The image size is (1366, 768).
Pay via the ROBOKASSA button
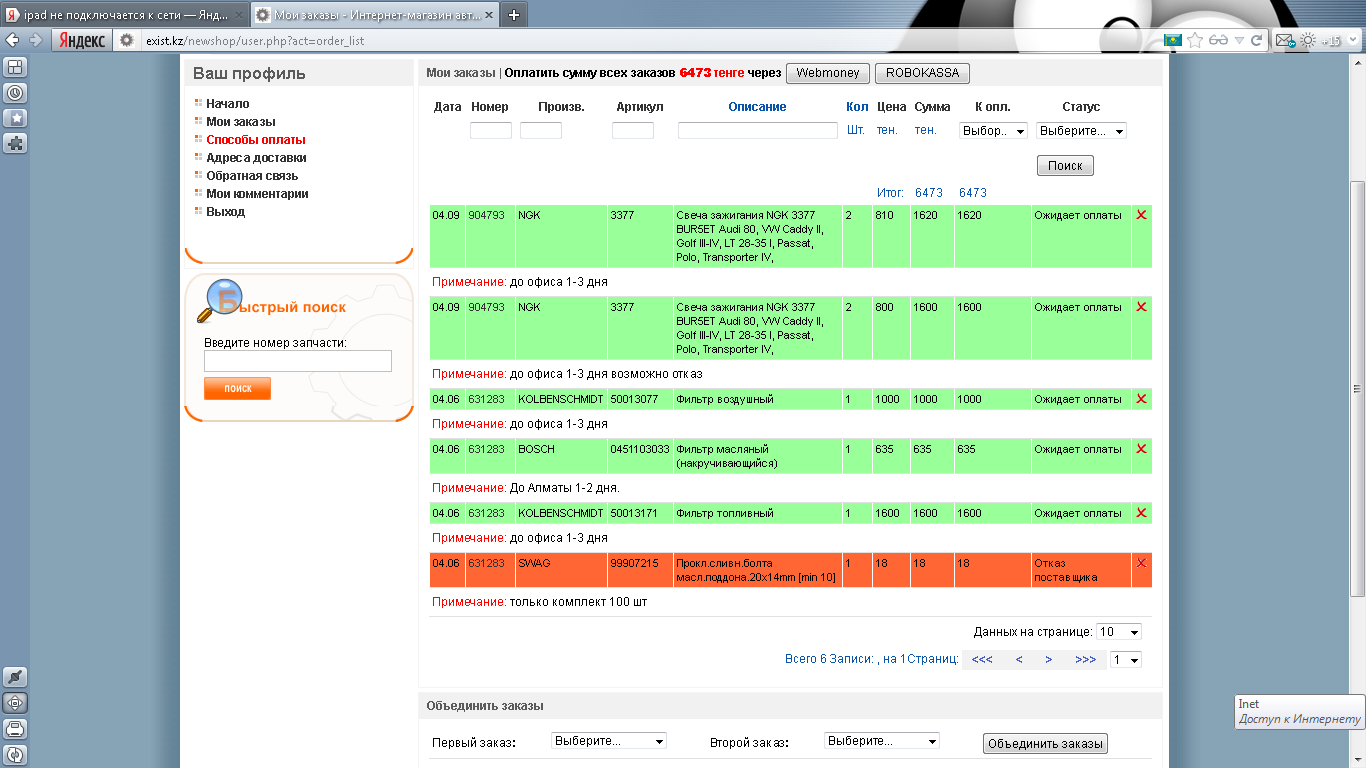point(922,73)
